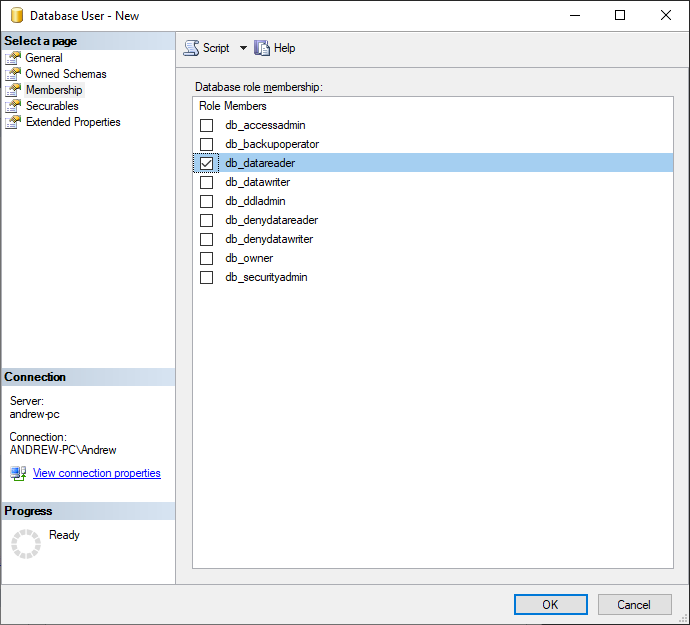Click the Help icon in toolbar

pyautogui.click(x=262, y=48)
